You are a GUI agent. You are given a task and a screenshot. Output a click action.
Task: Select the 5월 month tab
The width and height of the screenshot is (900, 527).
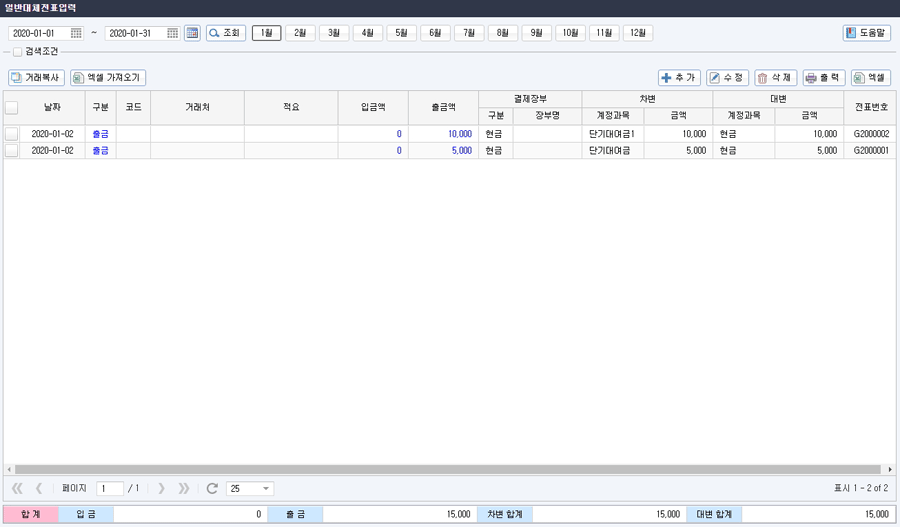[402, 33]
